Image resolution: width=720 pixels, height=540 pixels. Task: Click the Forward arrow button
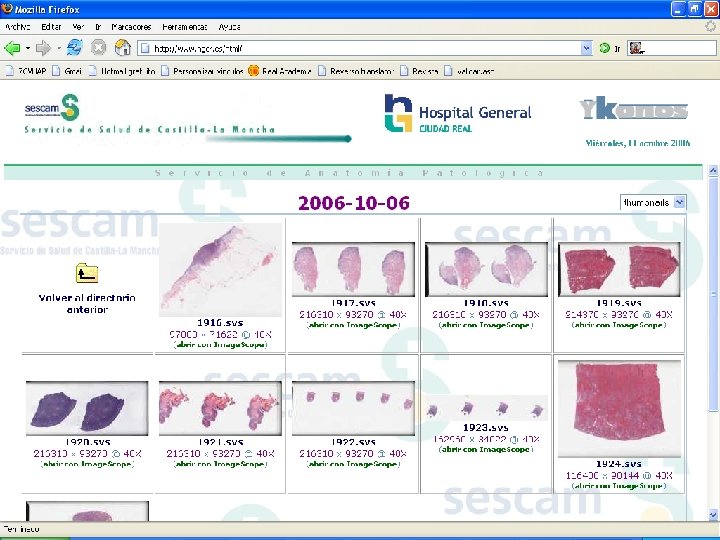click(43, 48)
